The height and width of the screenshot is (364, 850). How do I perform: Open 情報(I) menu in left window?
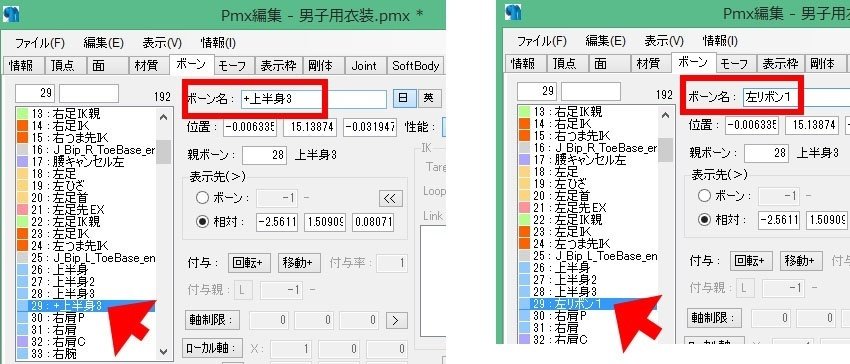[x=218, y=43]
